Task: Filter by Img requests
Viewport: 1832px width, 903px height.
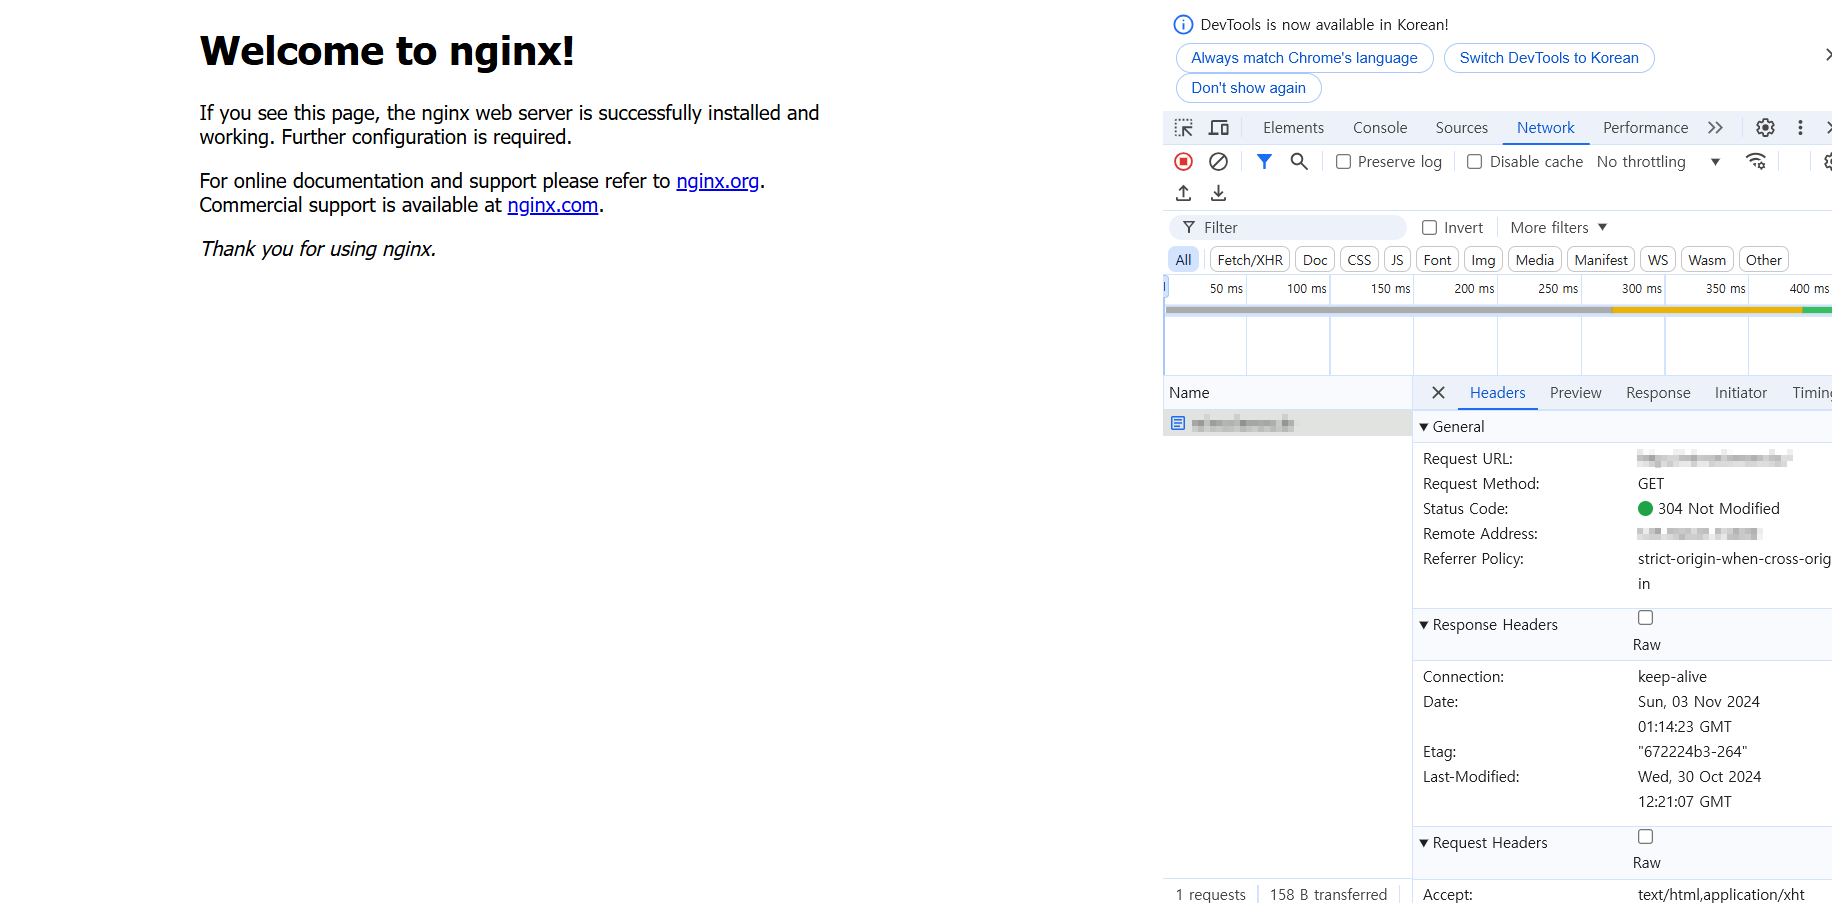Action: 1483,260
